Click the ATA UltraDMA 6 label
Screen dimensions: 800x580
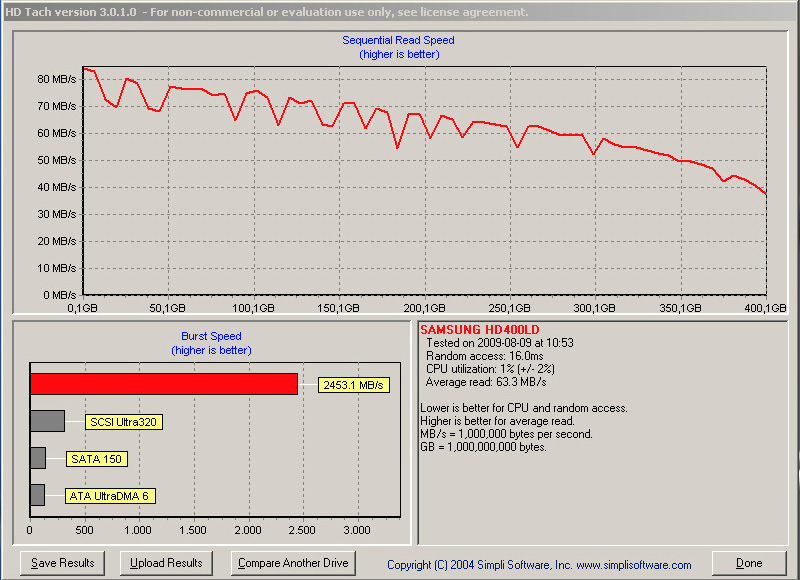[x=110, y=496]
